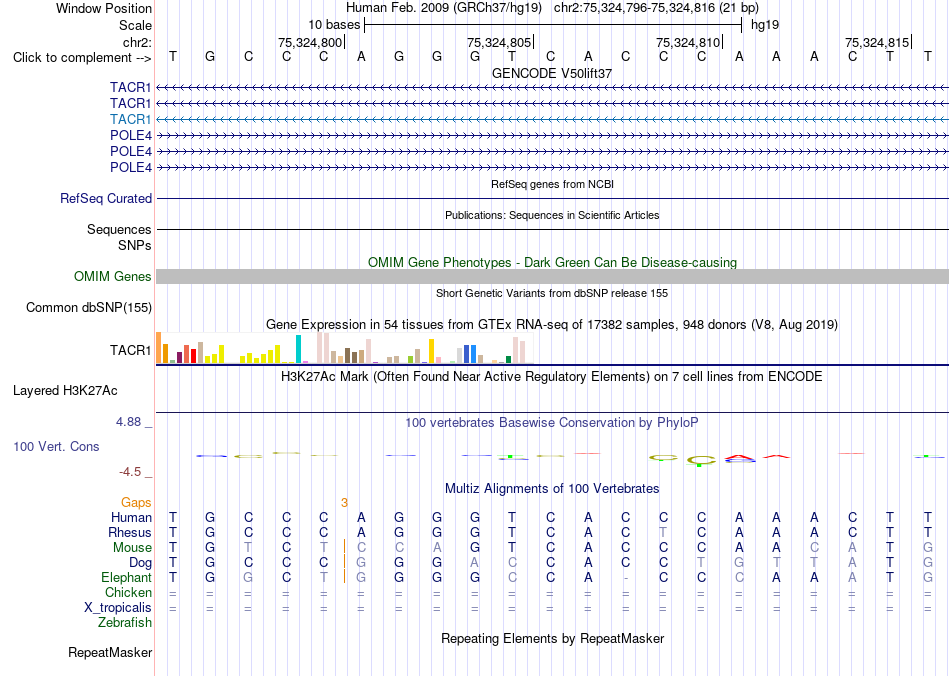Open the RefSeq Curated track label
950x676 pixels.
(x=106, y=199)
